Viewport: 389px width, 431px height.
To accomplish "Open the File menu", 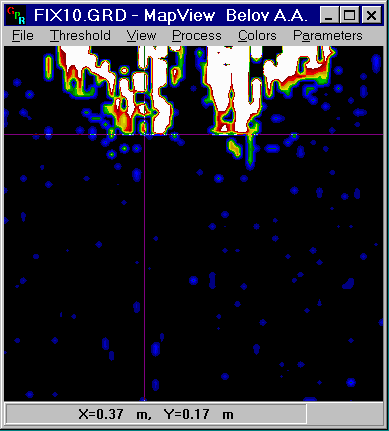I will click(x=23, y=36).
